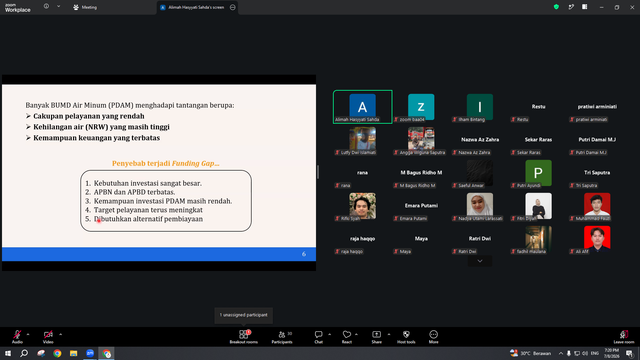The image size is (640, 360).
Task: Select Lutfy Dwi Islamiati's video tile
Action: pyautogui.click(x=362, y=140)
